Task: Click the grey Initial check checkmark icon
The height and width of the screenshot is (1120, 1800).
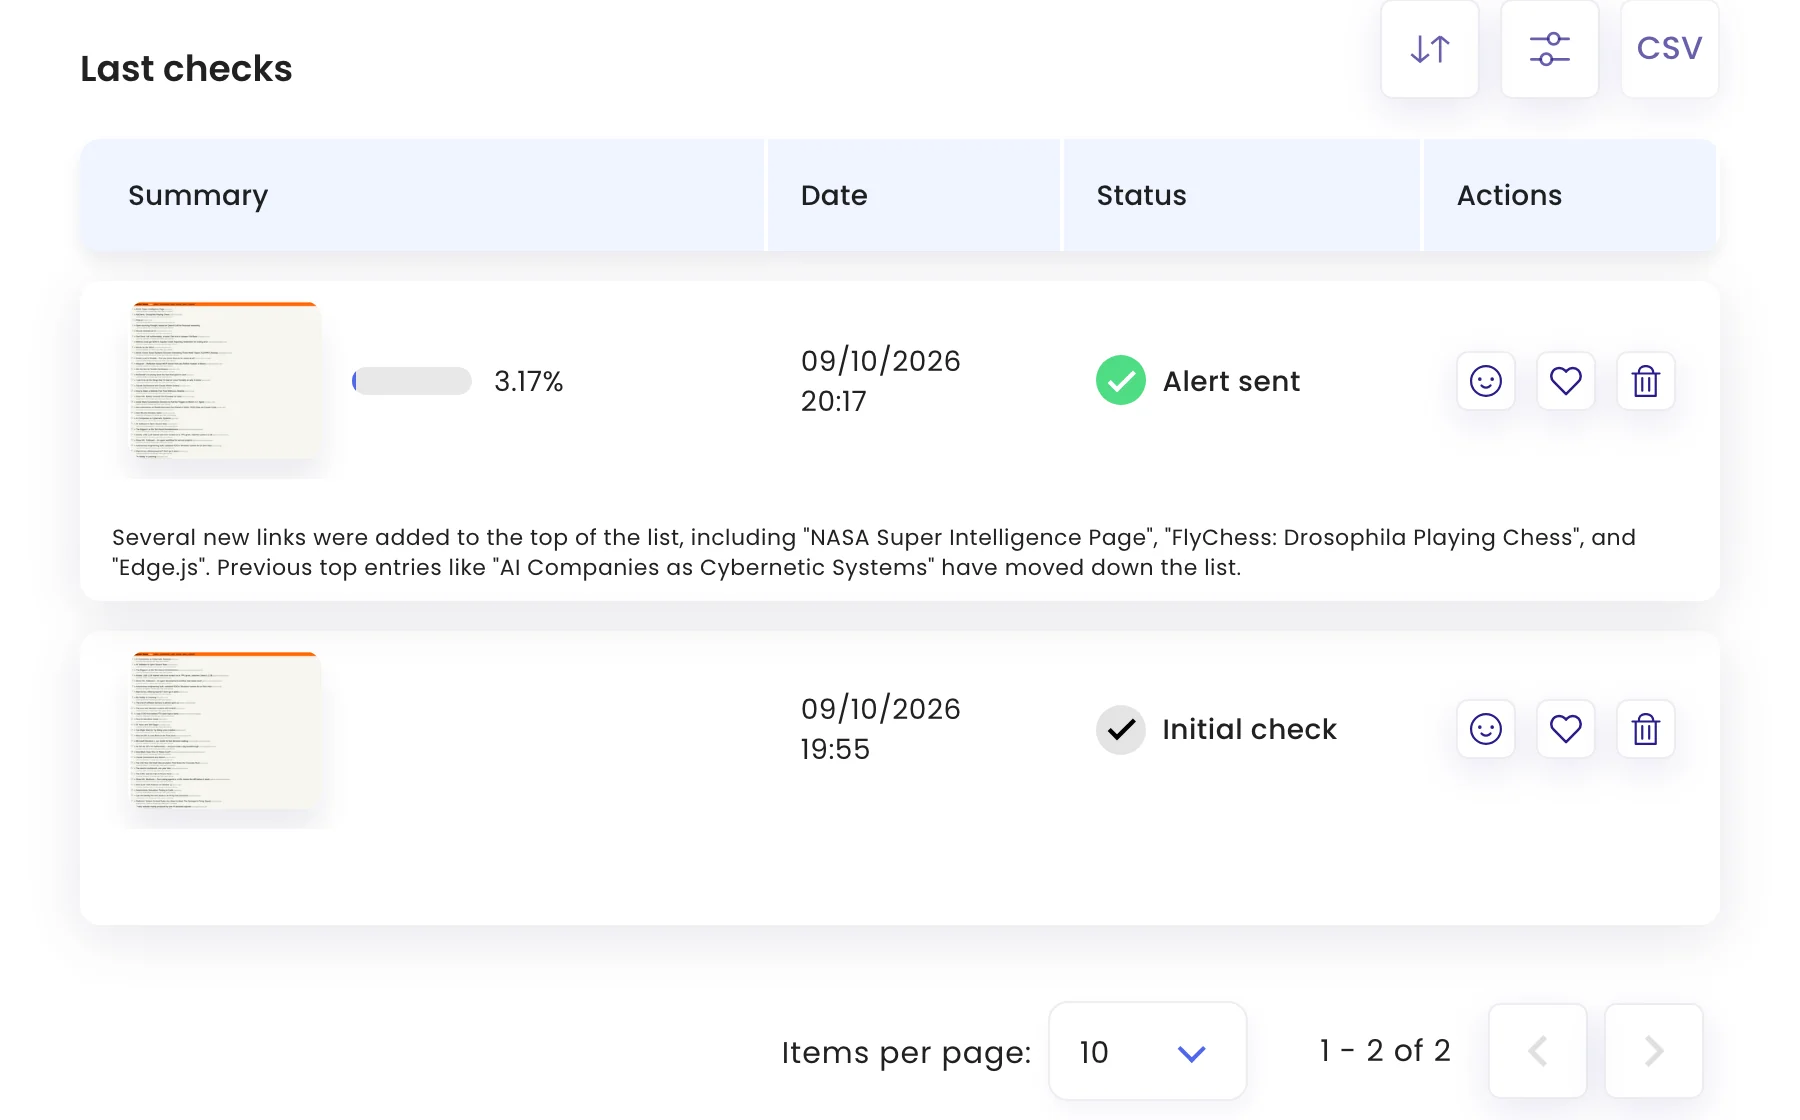Action: click(1121, 729)
